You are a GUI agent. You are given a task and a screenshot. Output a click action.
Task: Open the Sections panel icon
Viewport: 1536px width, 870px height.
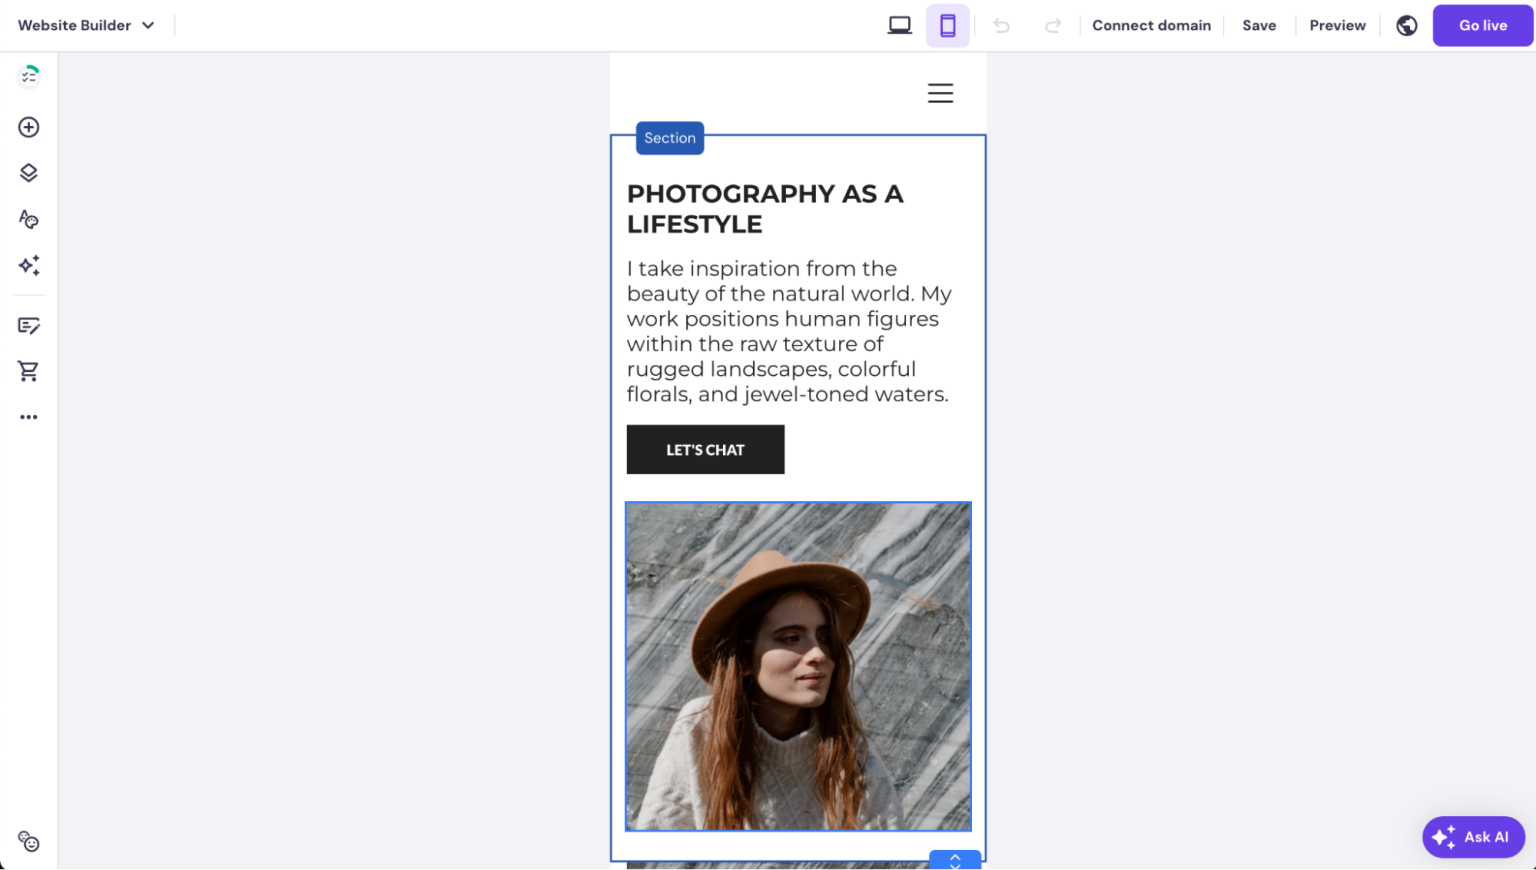pos(28,172)
